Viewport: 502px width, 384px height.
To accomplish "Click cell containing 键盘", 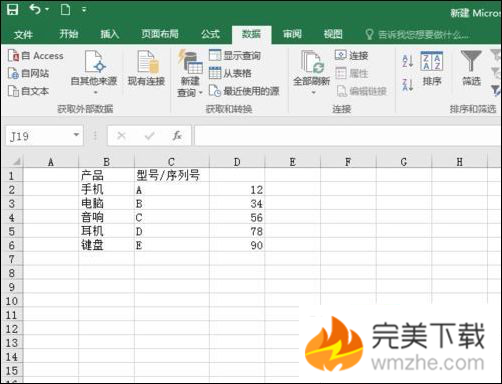I will pyautogui.click(x=107, y=245).
